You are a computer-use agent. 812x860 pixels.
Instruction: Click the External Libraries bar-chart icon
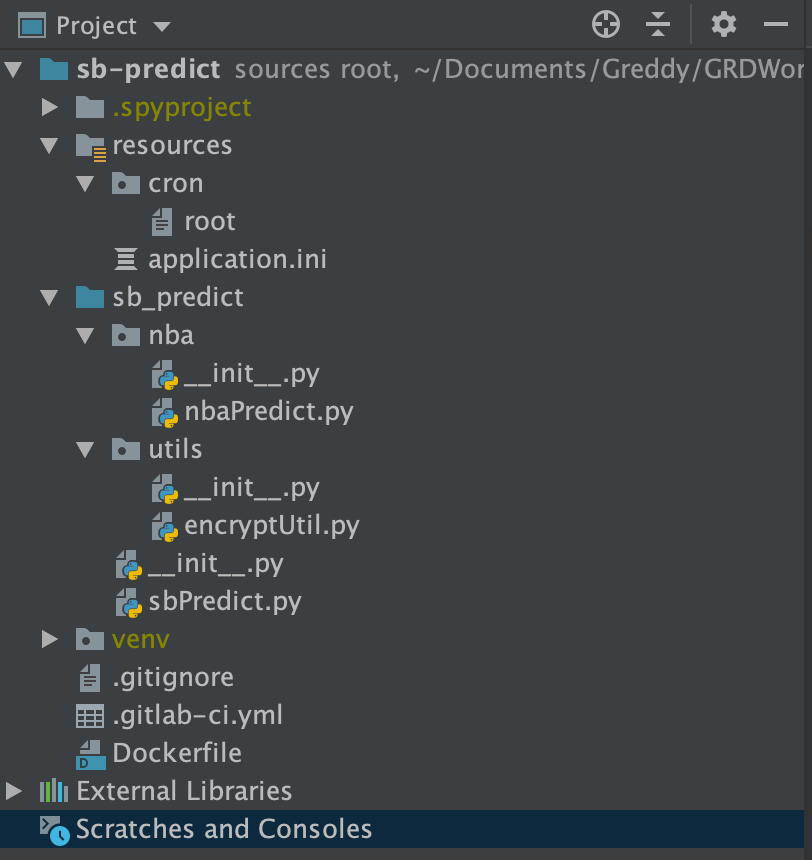pos(53,791)
